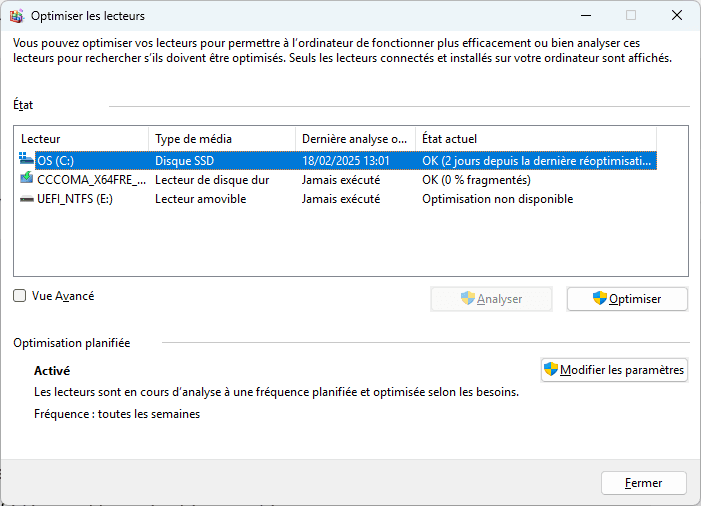701x506 pixels.
Task: Enable the Vue Avancé checkbox
Action: (x=20, y=296)
